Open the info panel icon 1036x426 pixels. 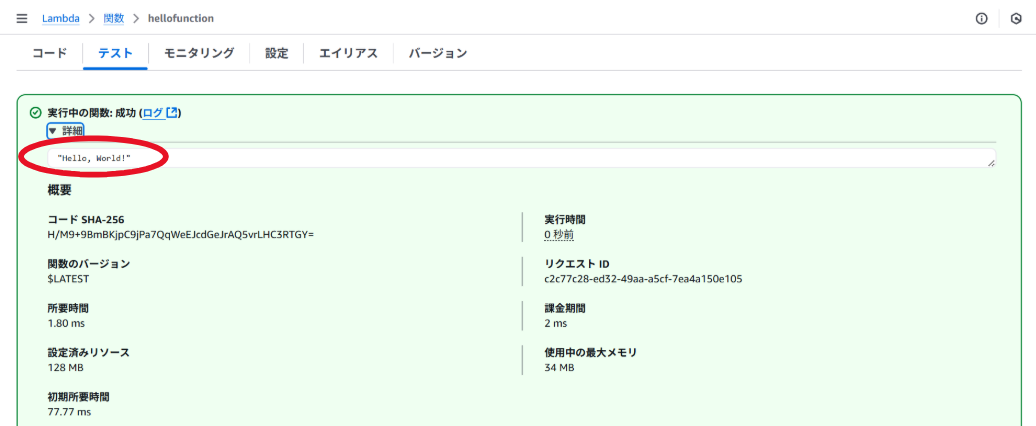tap(982, 18)
